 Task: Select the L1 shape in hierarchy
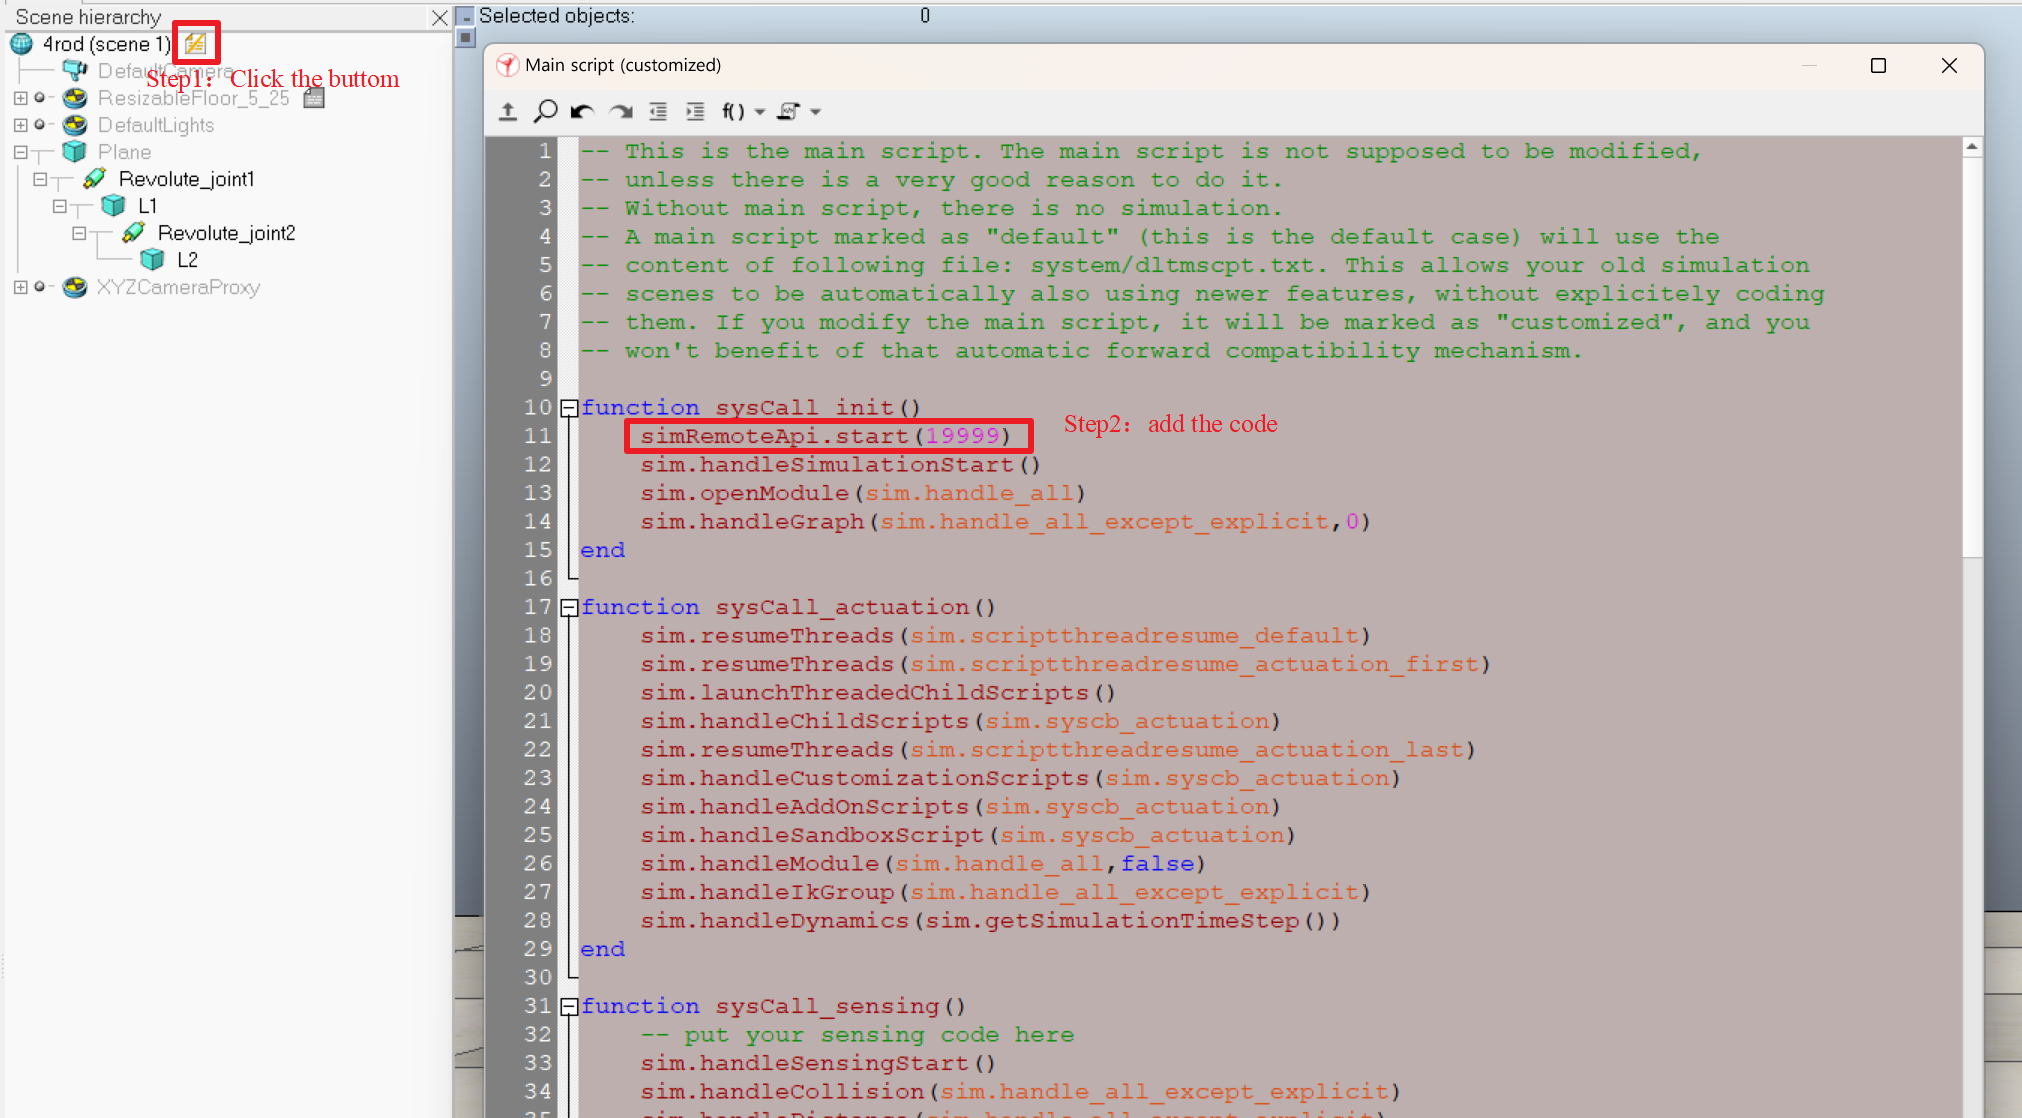point(147,206)
